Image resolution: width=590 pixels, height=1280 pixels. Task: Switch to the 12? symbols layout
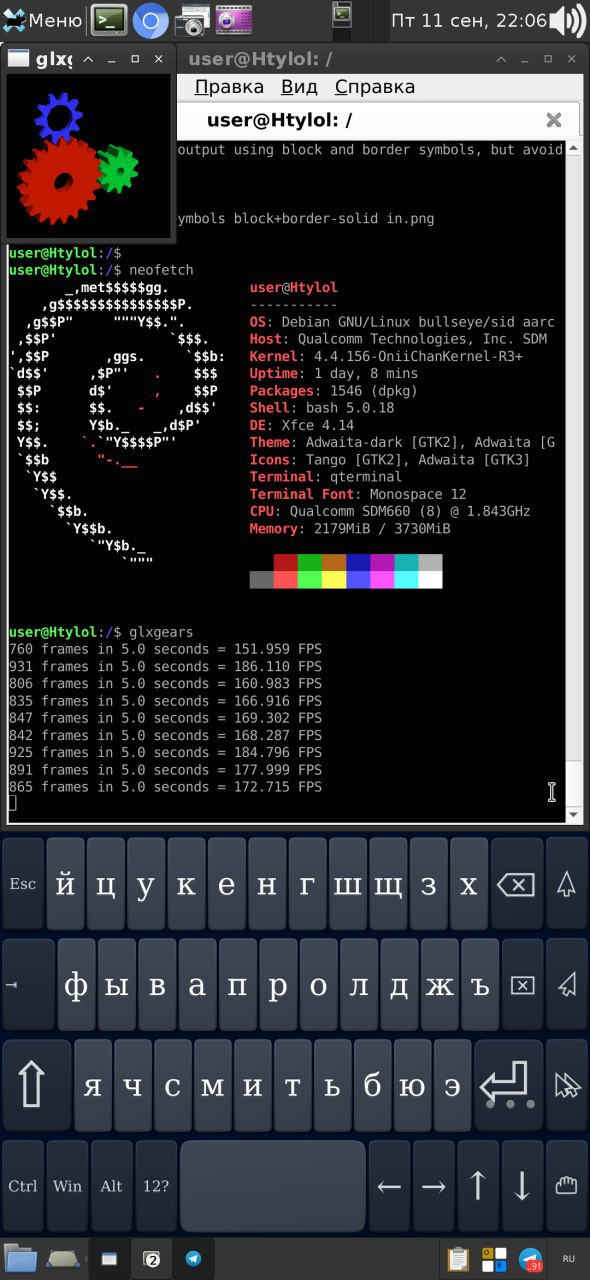pyautogui.click(x=155, y=1186)
